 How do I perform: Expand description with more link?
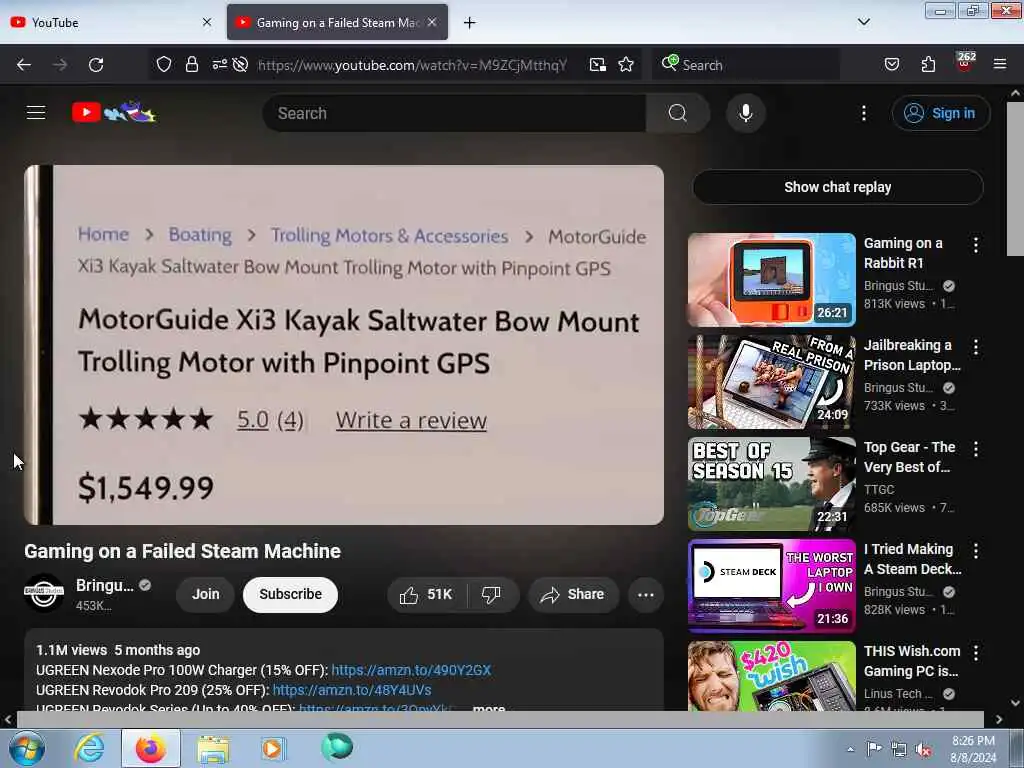click(x=488, y=707)
